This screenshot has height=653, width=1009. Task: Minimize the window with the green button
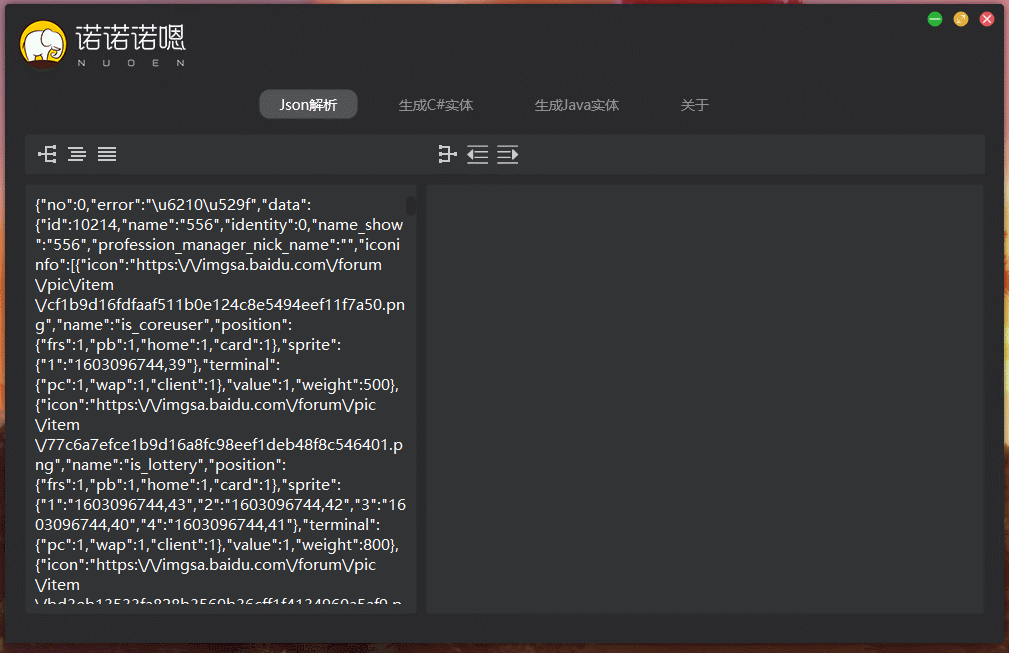(x=935, y=19)
